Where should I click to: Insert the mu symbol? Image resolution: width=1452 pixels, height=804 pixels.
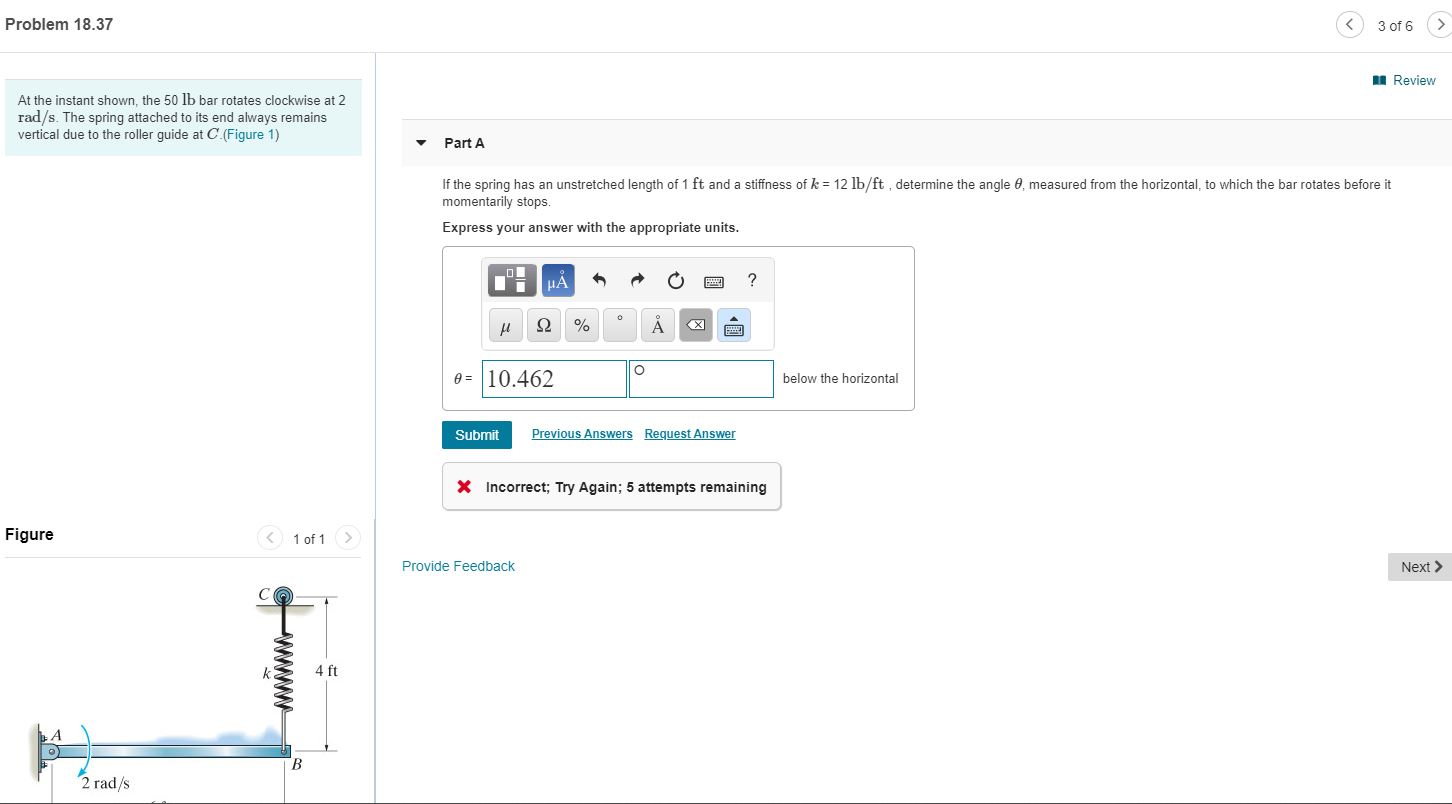click(x=505, y=325)
